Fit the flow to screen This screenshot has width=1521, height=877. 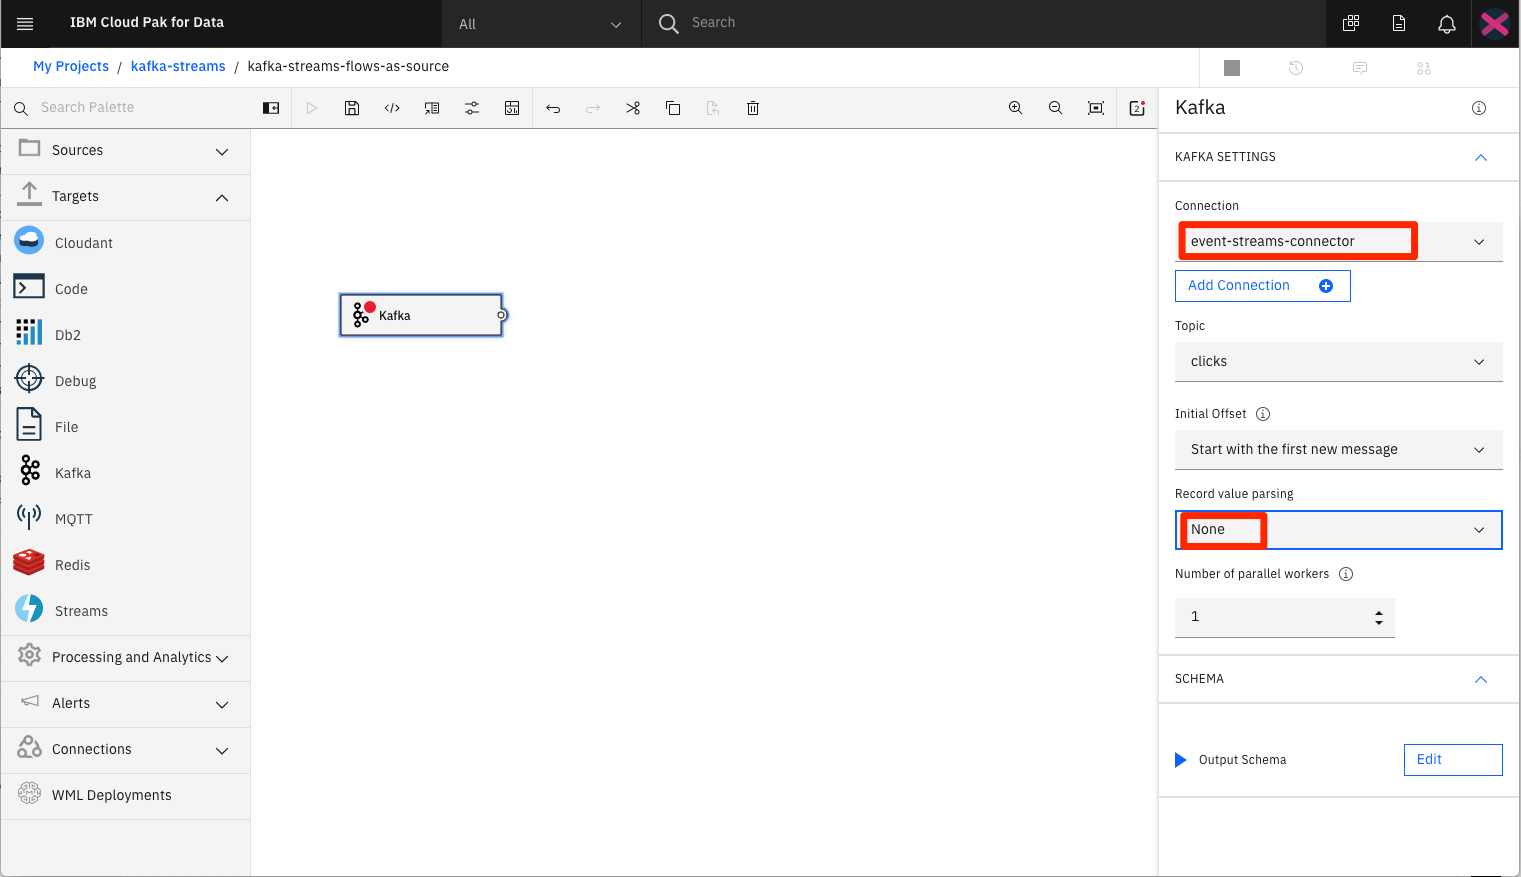click(1096, 108)
